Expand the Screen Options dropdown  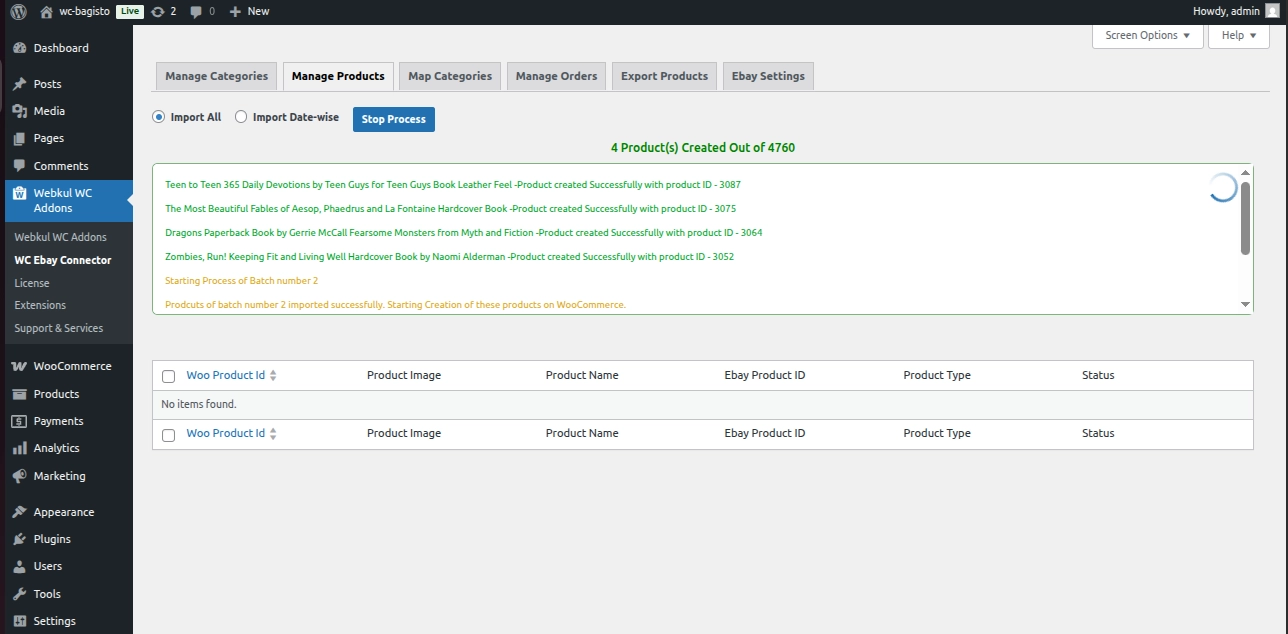point(1147,35)
